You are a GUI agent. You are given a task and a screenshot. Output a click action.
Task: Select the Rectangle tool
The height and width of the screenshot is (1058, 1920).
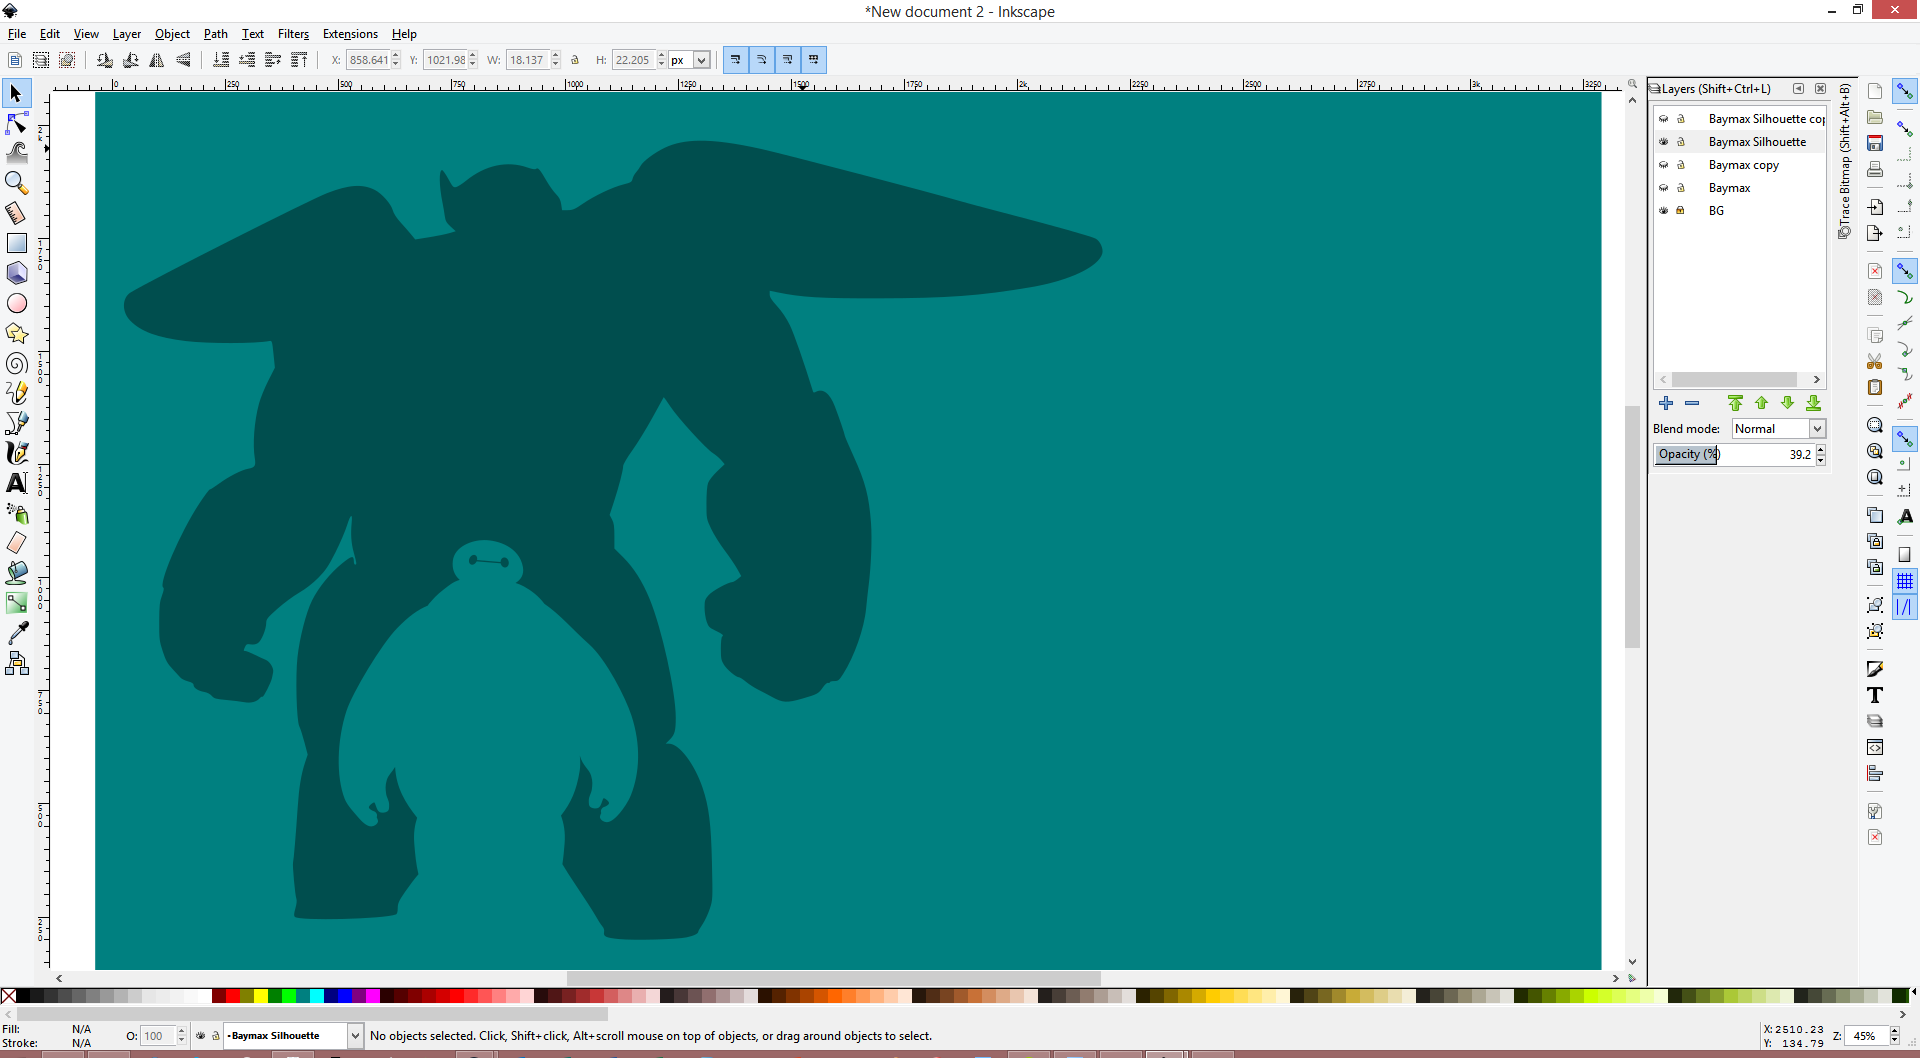(17, 243)
